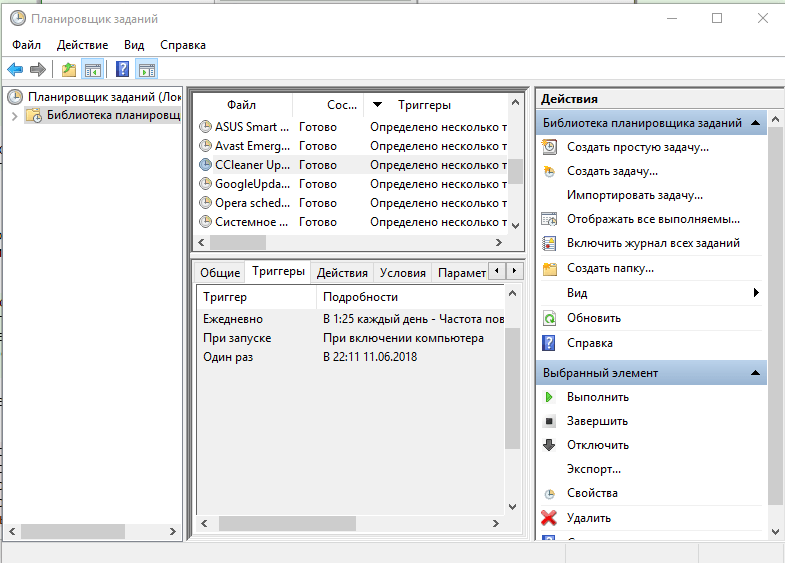Click the Создать папку folder icon

pyautogui.click(x=550, y=269)
